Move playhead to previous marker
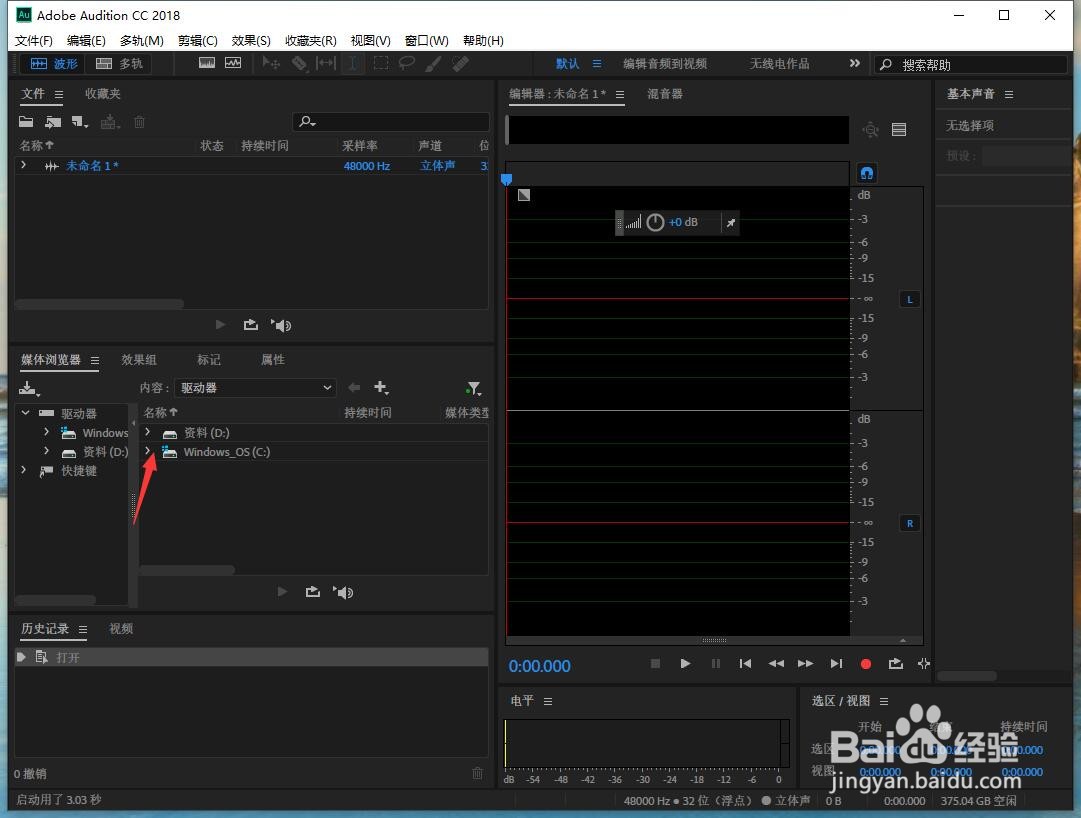 tap(745, 664)
